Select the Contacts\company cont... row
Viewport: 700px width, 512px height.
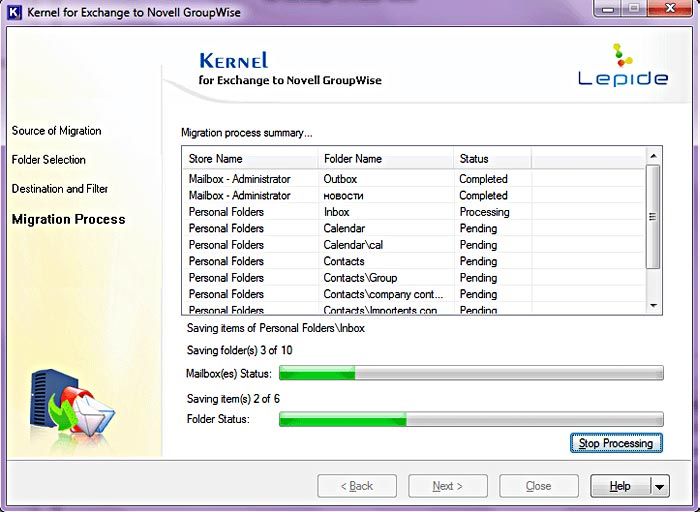click(x=414, y=294)
